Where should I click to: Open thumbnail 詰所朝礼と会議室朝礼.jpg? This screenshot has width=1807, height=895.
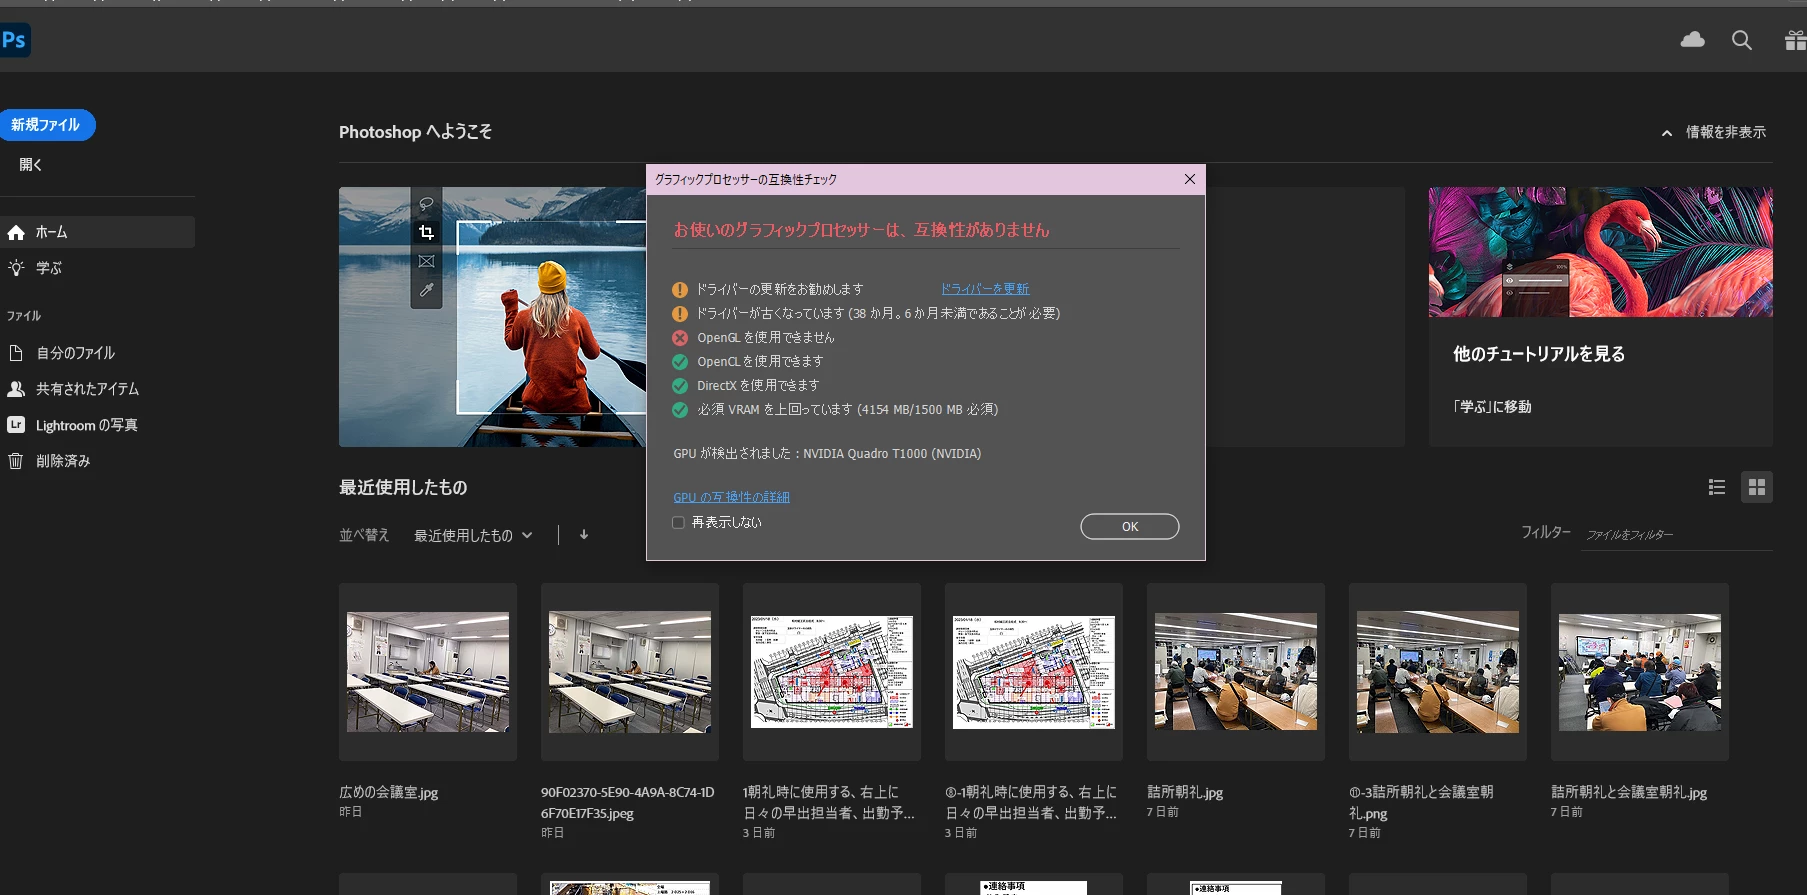(1640, 672)
